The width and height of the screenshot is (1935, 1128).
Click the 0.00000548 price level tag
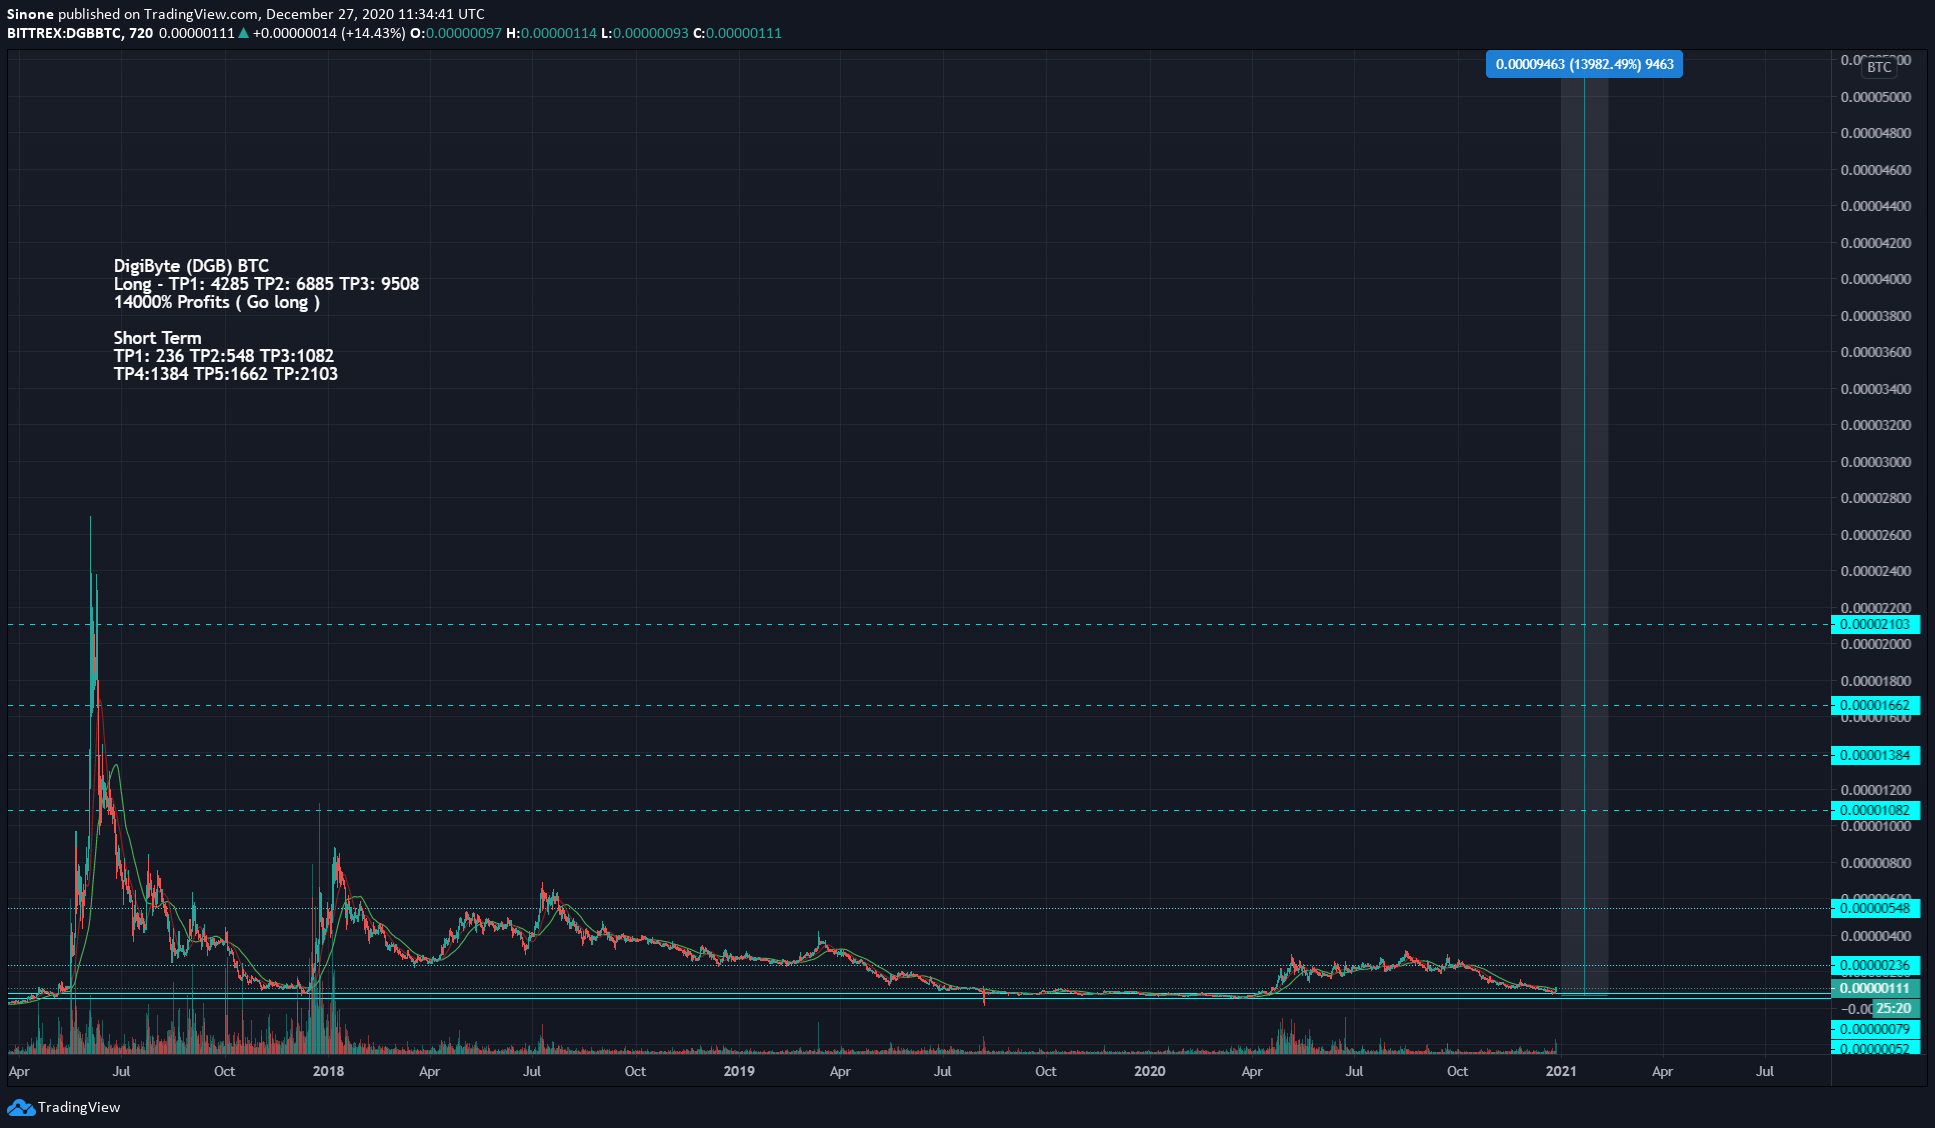tap(1875, 908)
